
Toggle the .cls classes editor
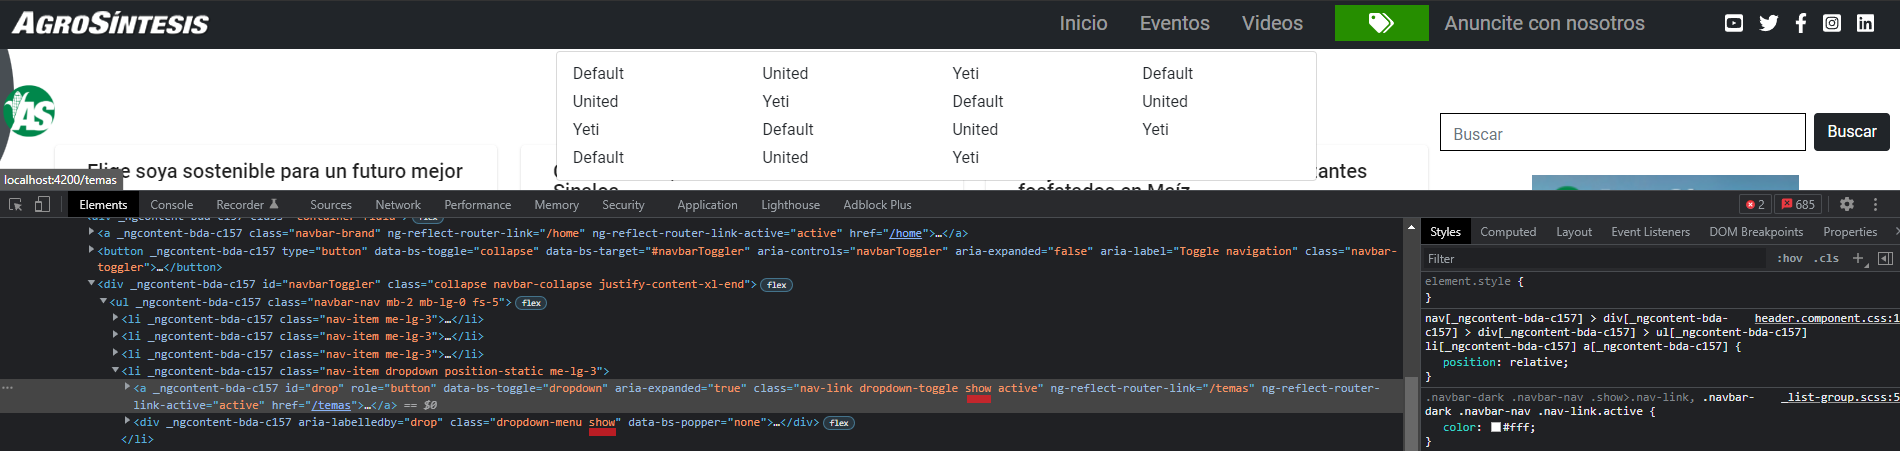pos(1826,258)
